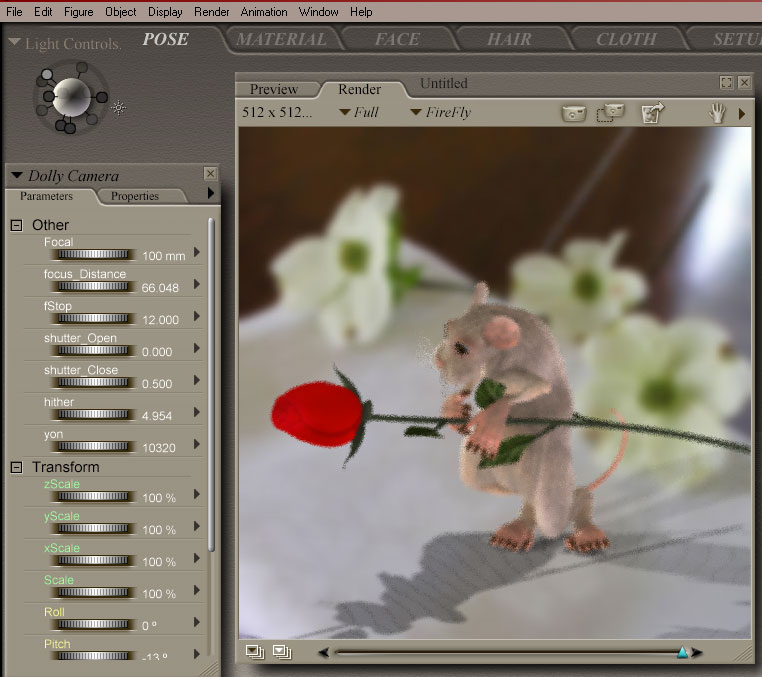This screenshot has height=677, width=762.
Task: Click the 512 x 512 render size button
Action: click(x=277, y=113)
